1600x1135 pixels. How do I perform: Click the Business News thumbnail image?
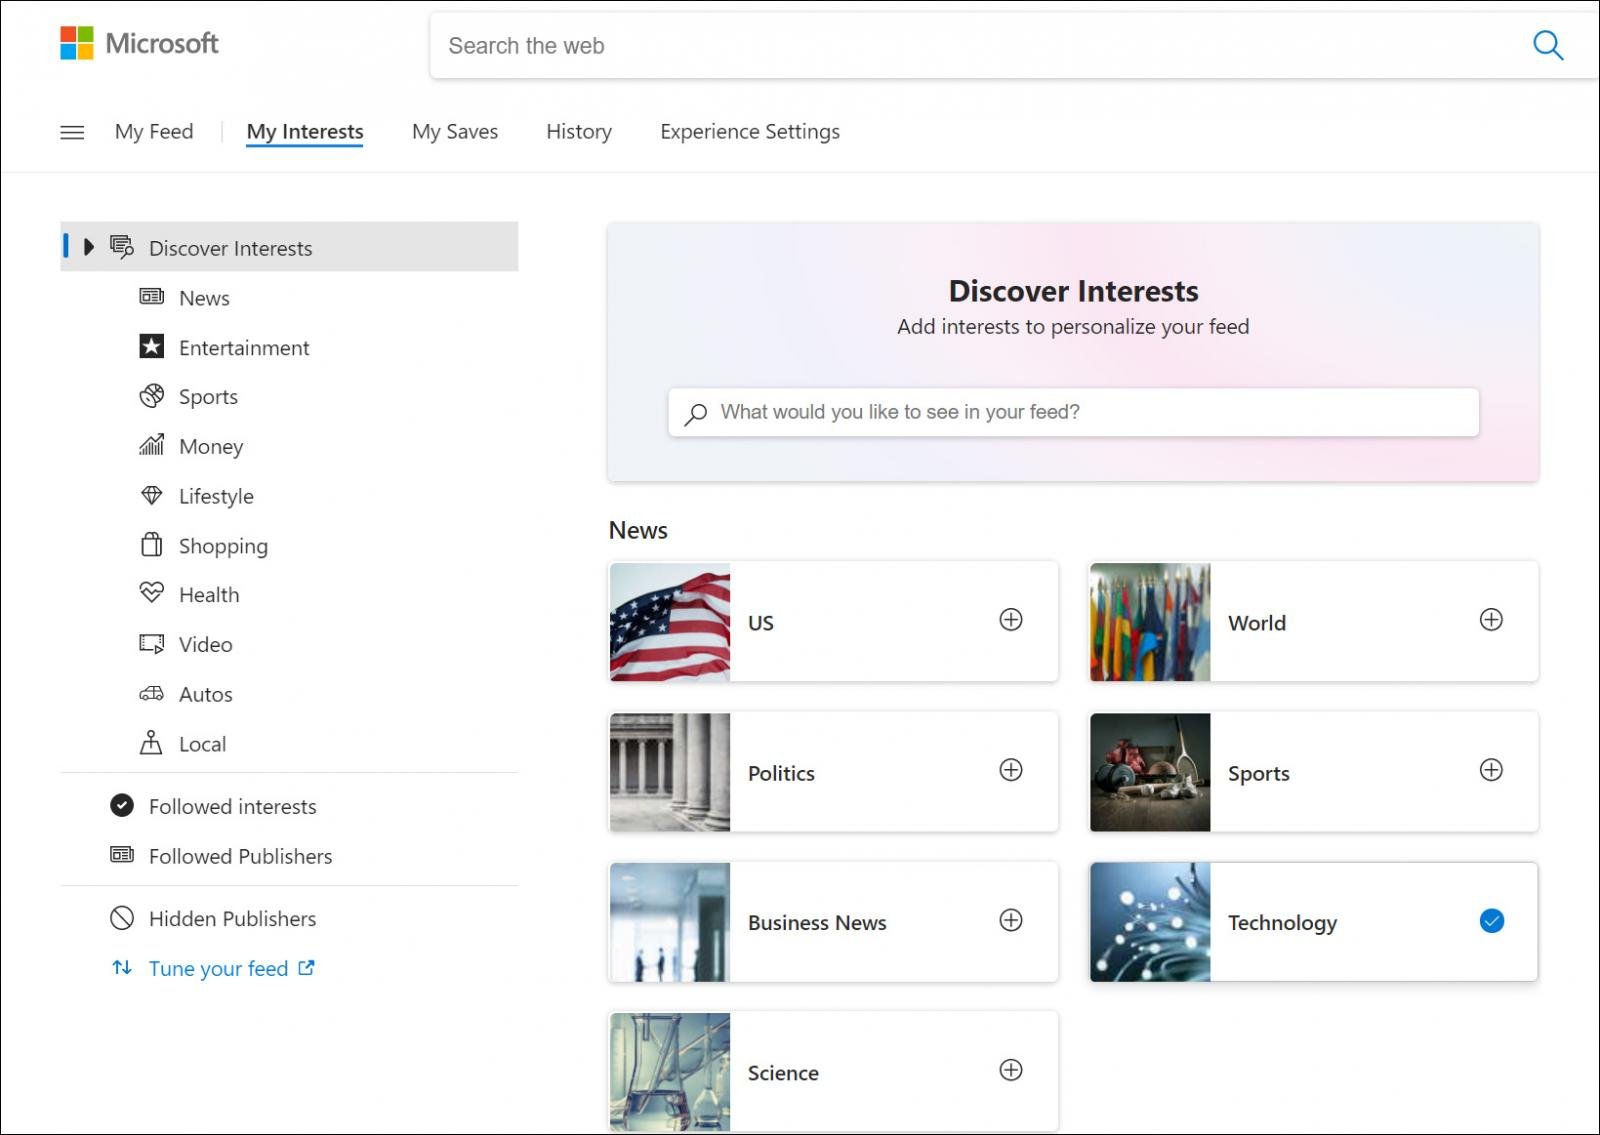[670, 922]
